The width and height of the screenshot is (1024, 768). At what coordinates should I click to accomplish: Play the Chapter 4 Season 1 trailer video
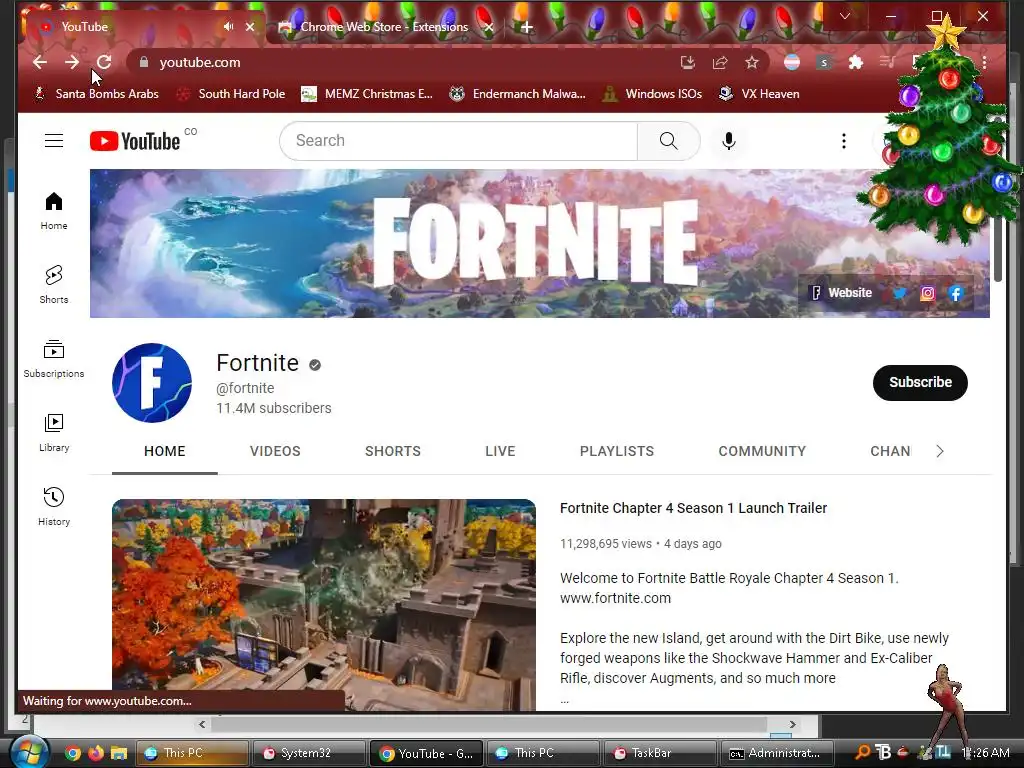coord(324,604)
